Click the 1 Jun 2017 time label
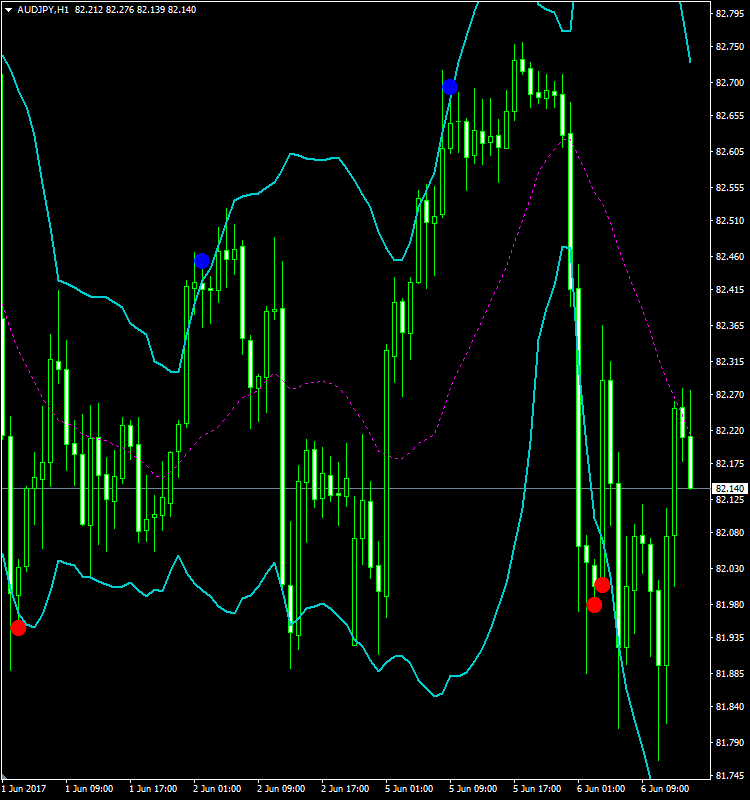750x800 pixels. [23, 789]
